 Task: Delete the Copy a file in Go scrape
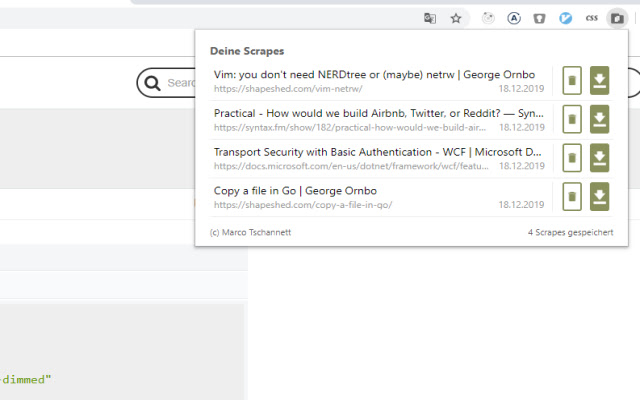(x=572, y=196)
